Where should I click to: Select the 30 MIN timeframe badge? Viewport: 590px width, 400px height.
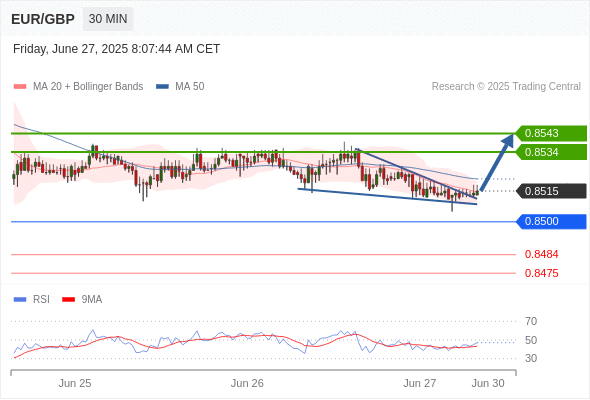[108, 19]
